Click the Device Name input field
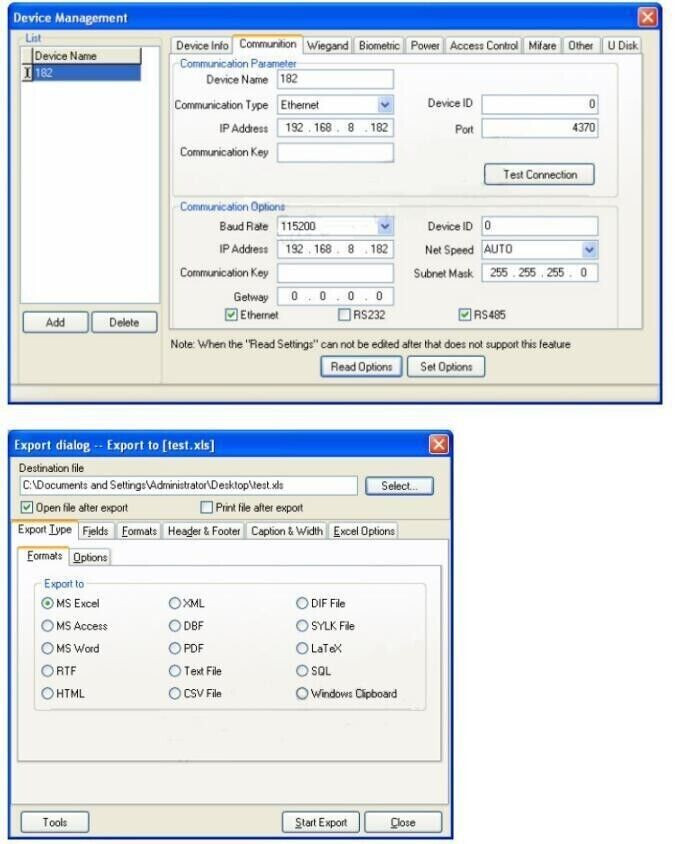The height and width of the screenshot is (844, 675). (335, 79)
